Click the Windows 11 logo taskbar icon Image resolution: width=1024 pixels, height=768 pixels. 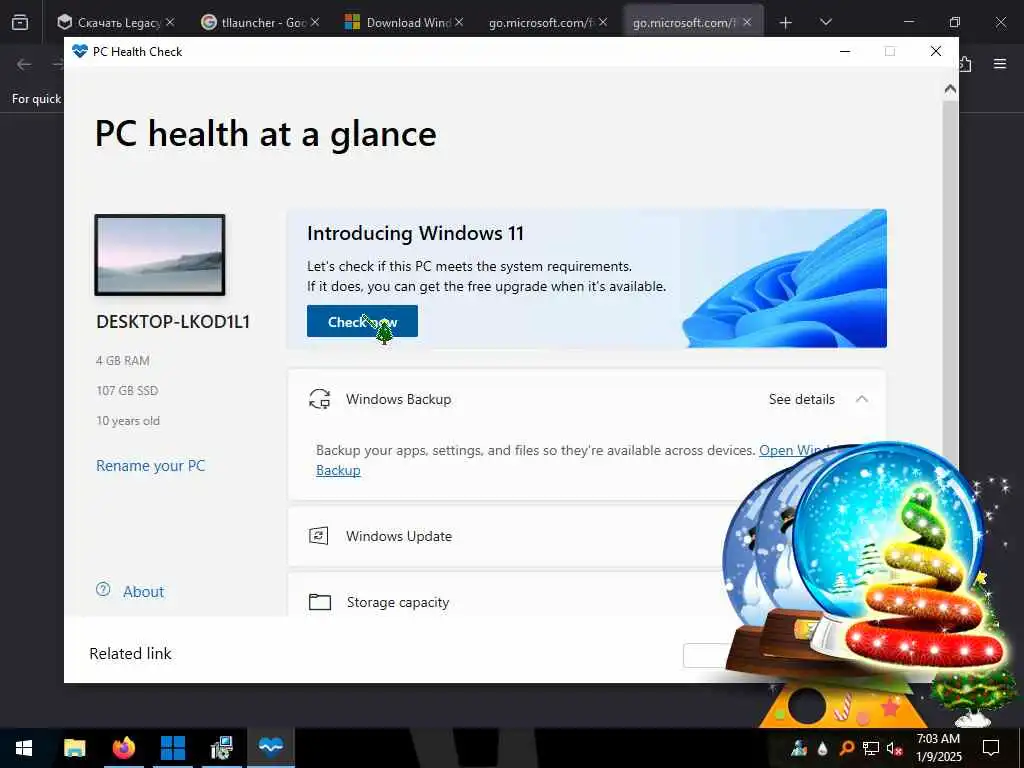point(172,748)
